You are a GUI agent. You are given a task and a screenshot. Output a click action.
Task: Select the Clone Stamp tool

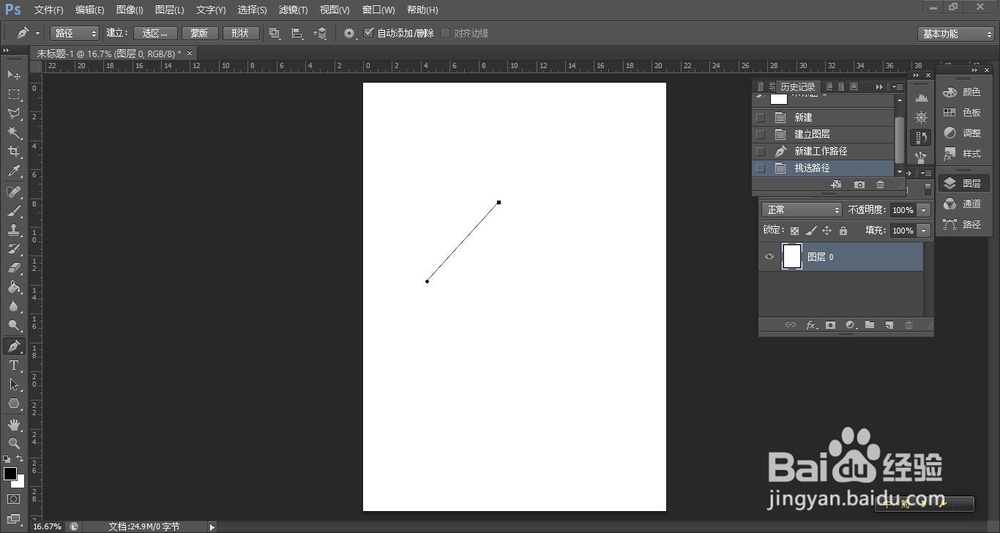pyautogui.click(x=13, y=230)
